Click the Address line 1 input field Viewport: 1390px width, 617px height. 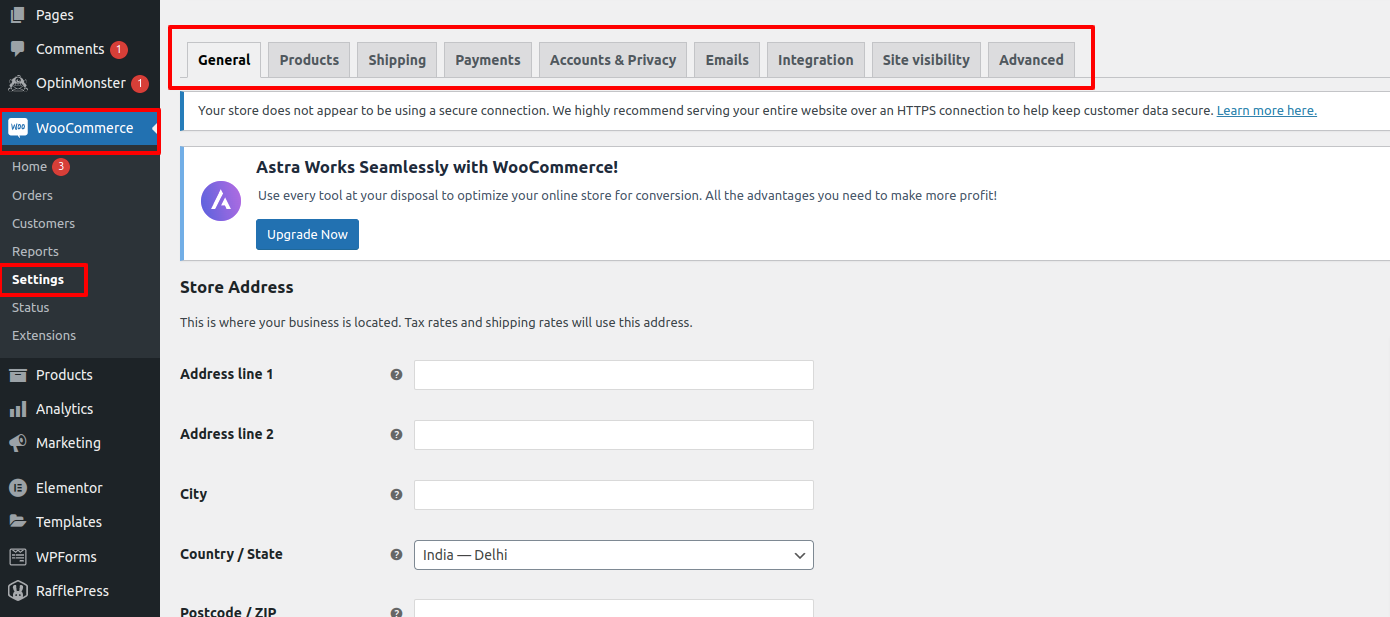point(614,375)
